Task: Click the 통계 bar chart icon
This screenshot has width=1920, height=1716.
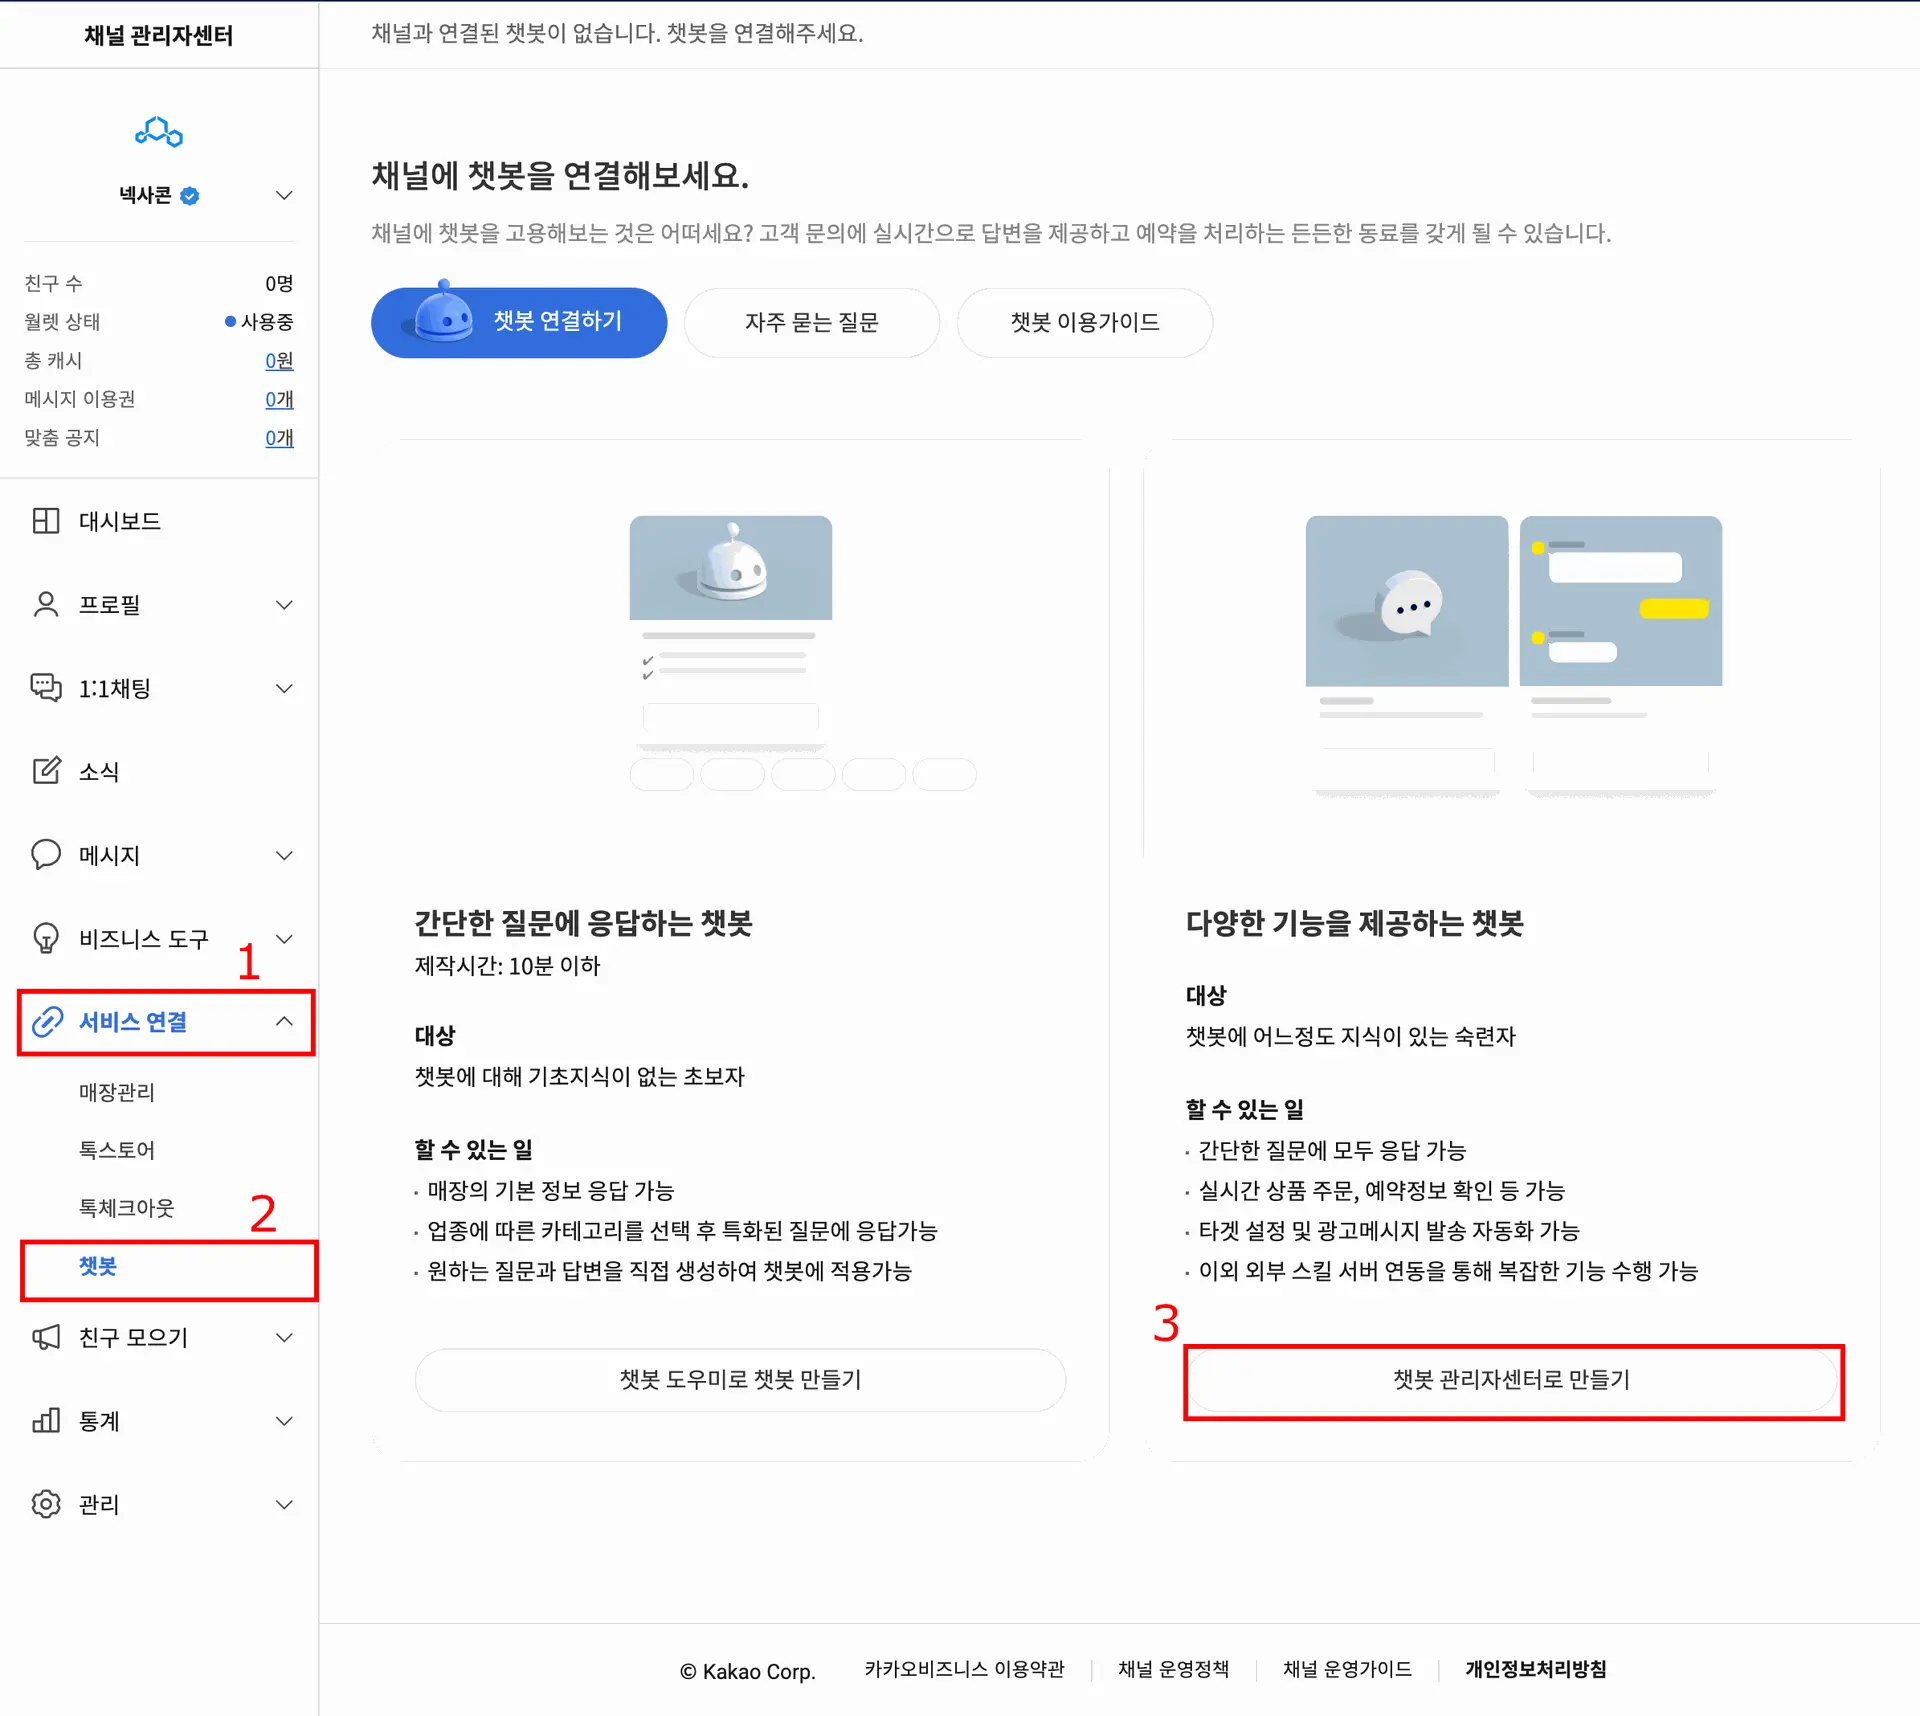Action: (46, 1421)
